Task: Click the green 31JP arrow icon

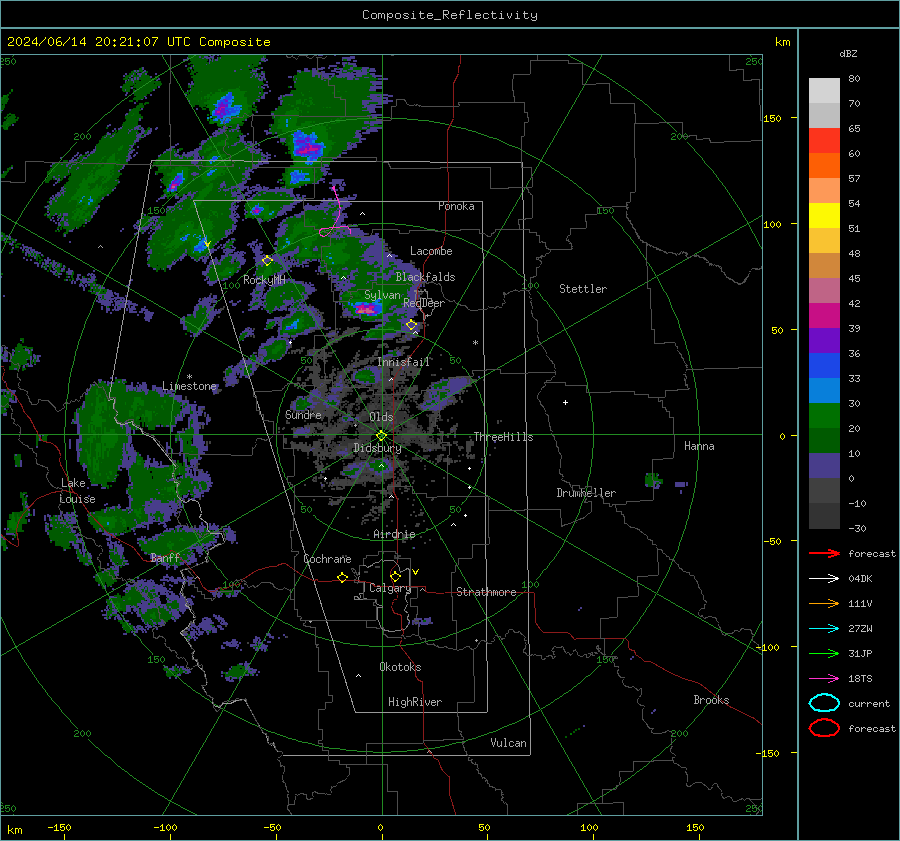Action: tap(824, 653)
